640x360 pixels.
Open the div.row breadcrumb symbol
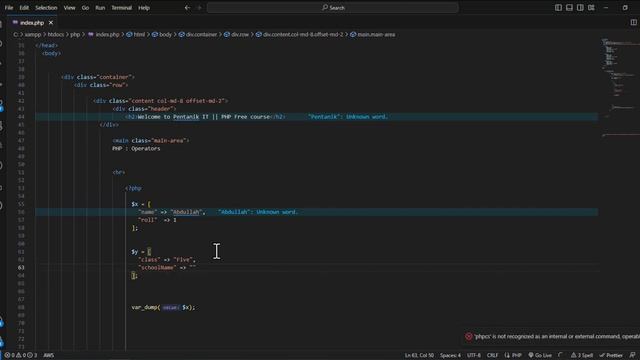(236, 35)
